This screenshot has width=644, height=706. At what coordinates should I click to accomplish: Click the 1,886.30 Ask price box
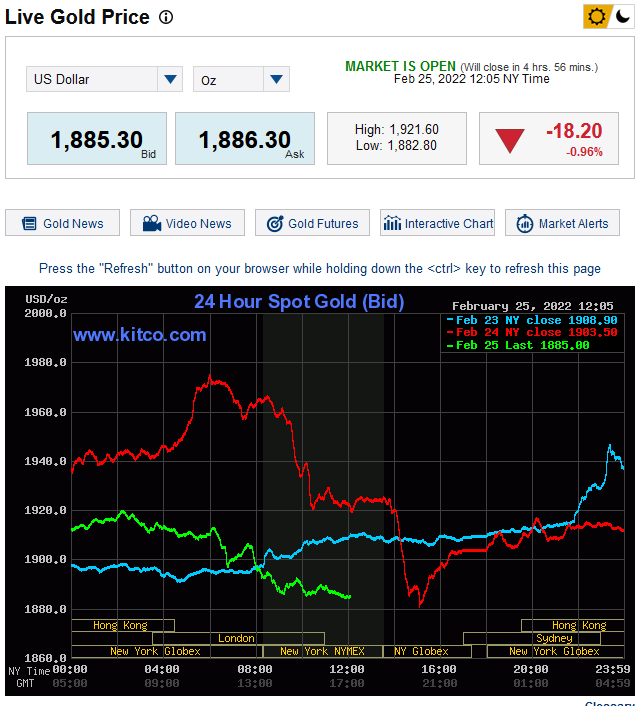point(245,139)
